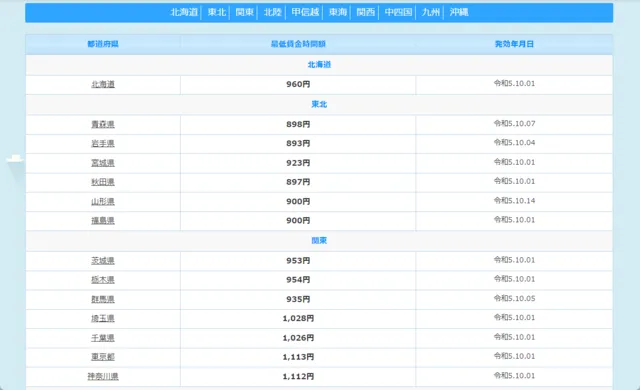
Task: Select the 923円 wage value
Action: pyautogui.click(x=298, y=163)
